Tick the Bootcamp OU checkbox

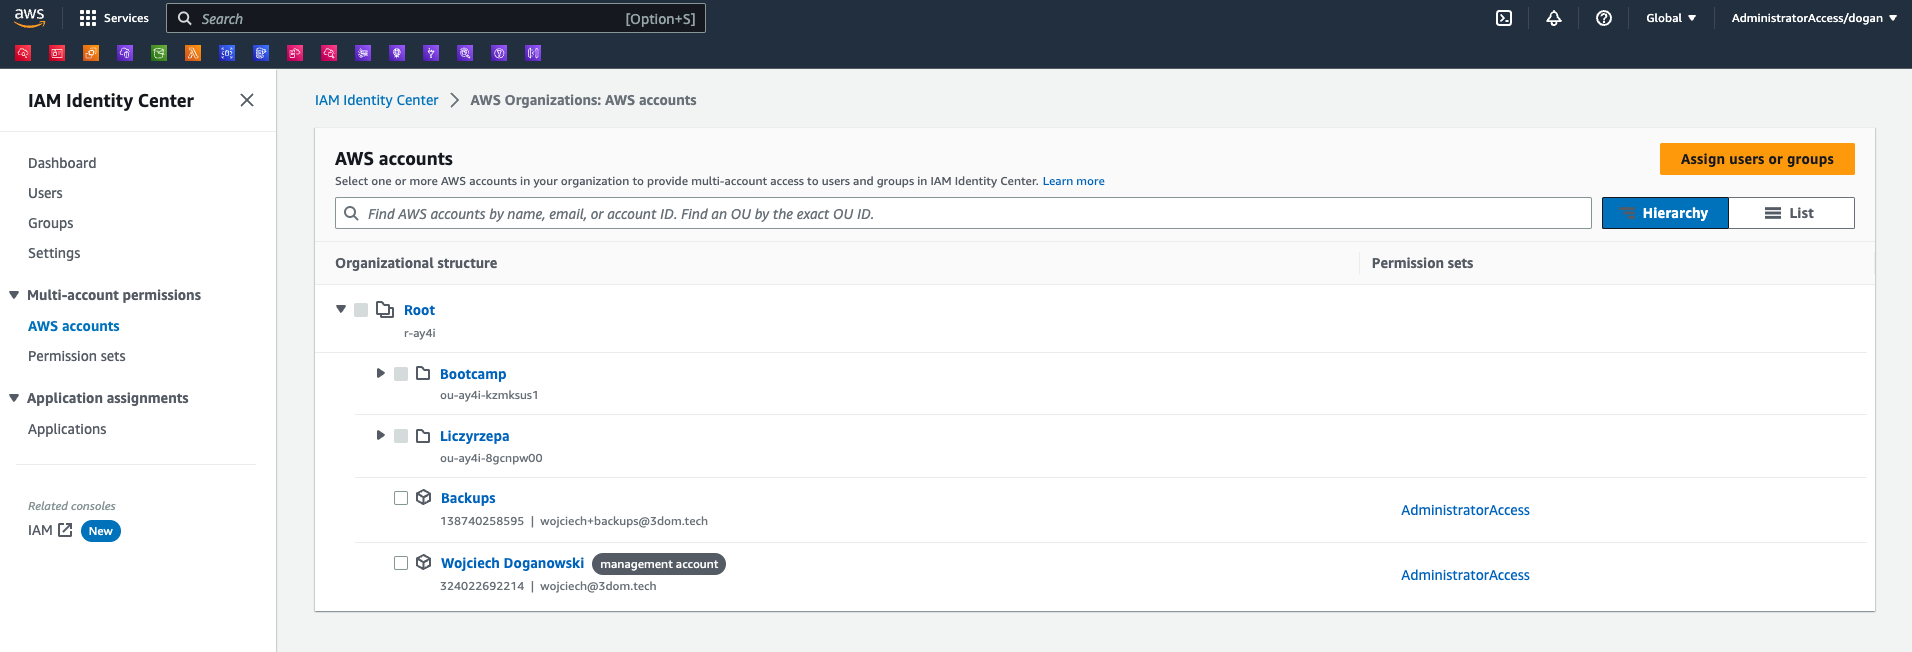click(x=401, y=374)
